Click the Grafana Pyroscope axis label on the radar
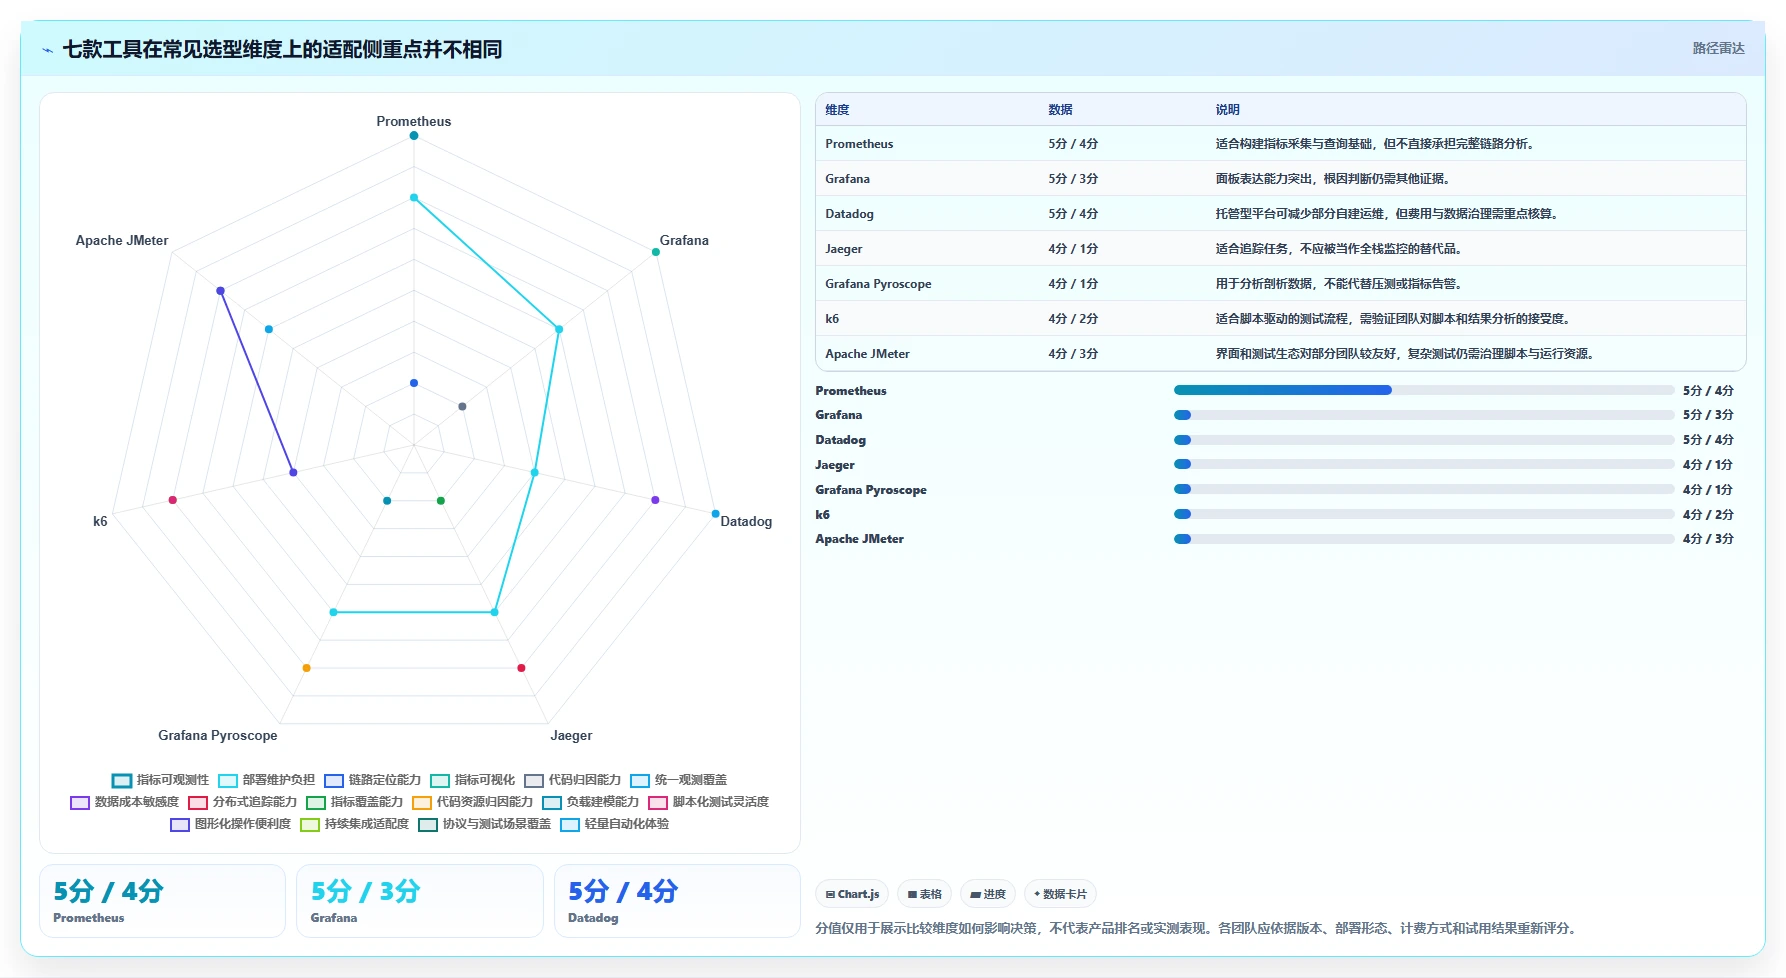The image size is (1786, 978). point(218,735)
